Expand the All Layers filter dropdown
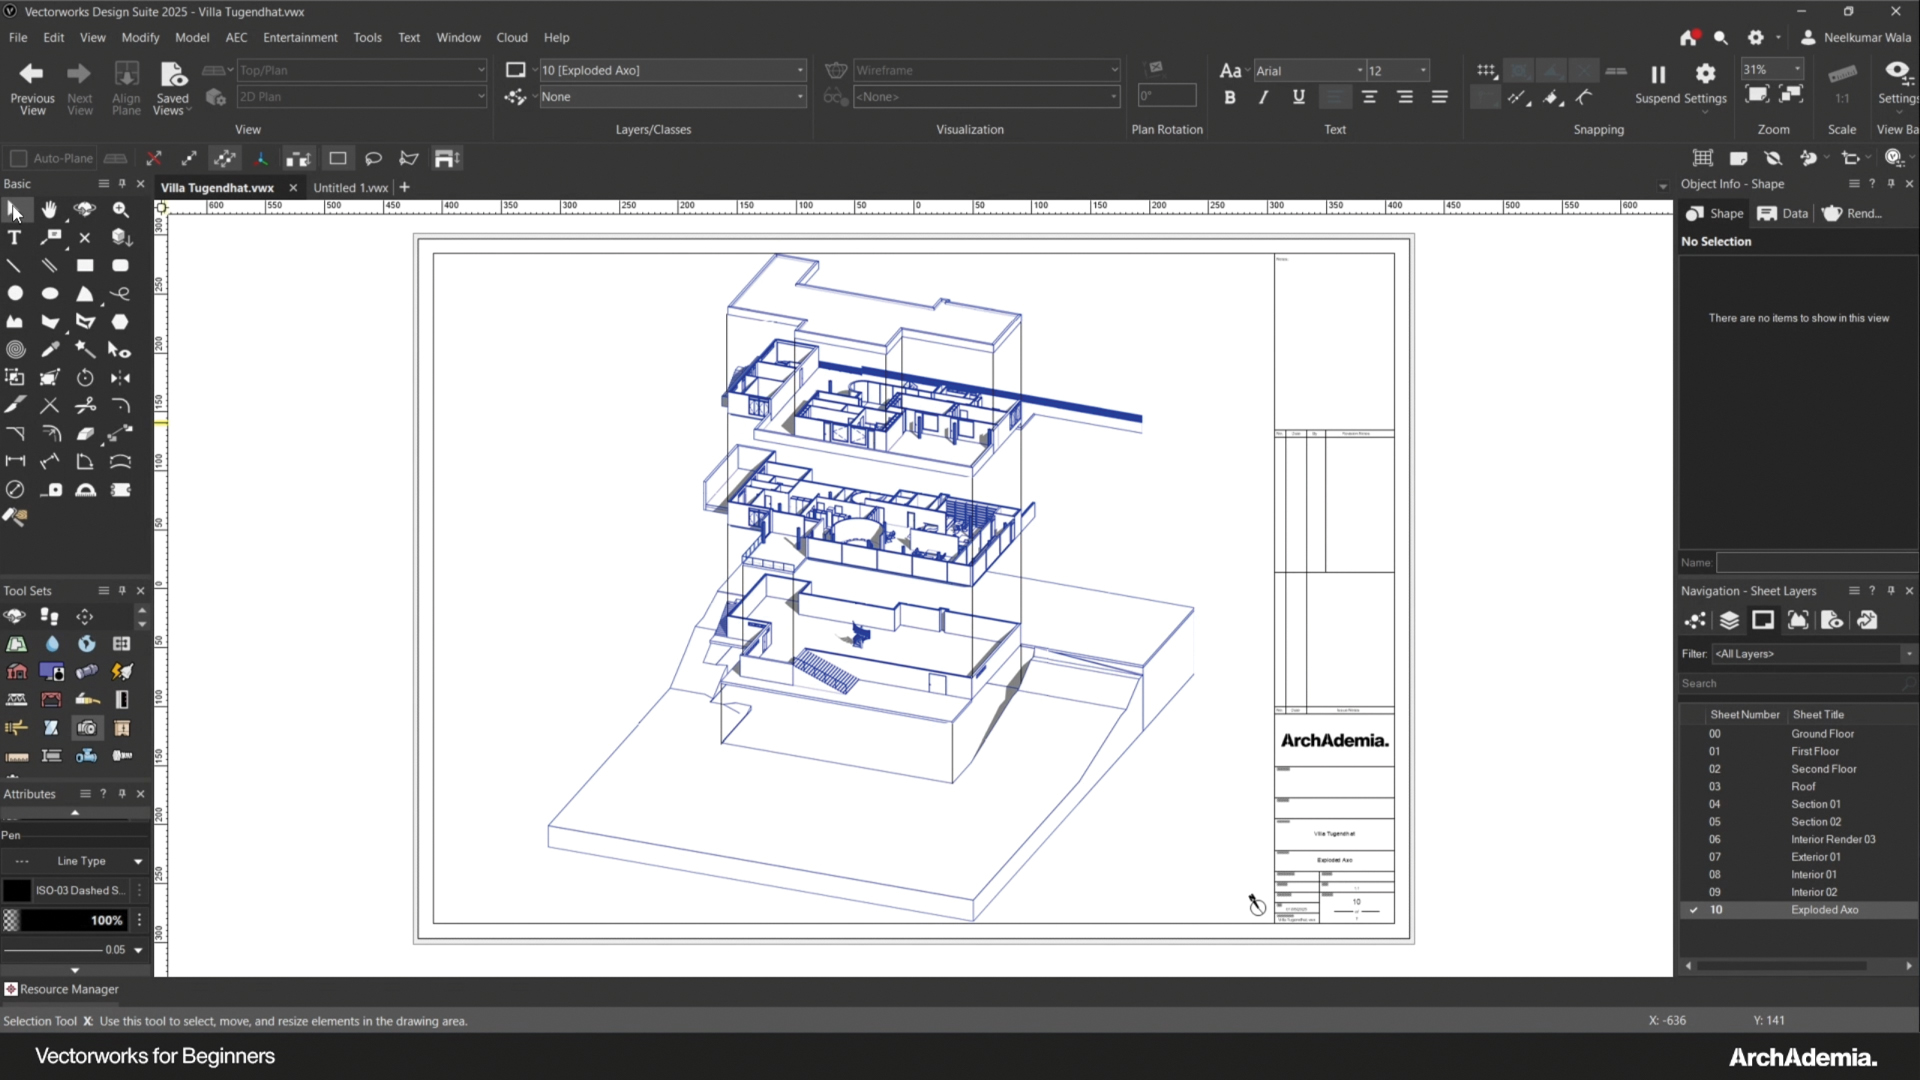Screen dimensions: 1920x1080 pos(1908,654)
